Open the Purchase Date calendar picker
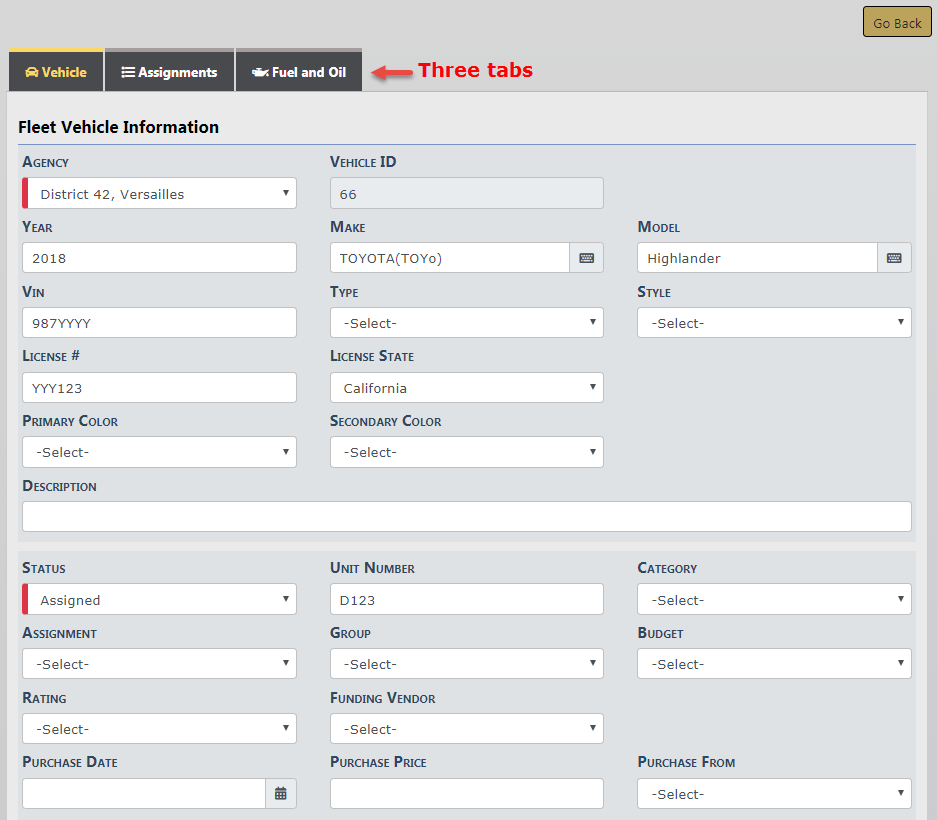Viewport: 937px width, 820px height. 281,794
